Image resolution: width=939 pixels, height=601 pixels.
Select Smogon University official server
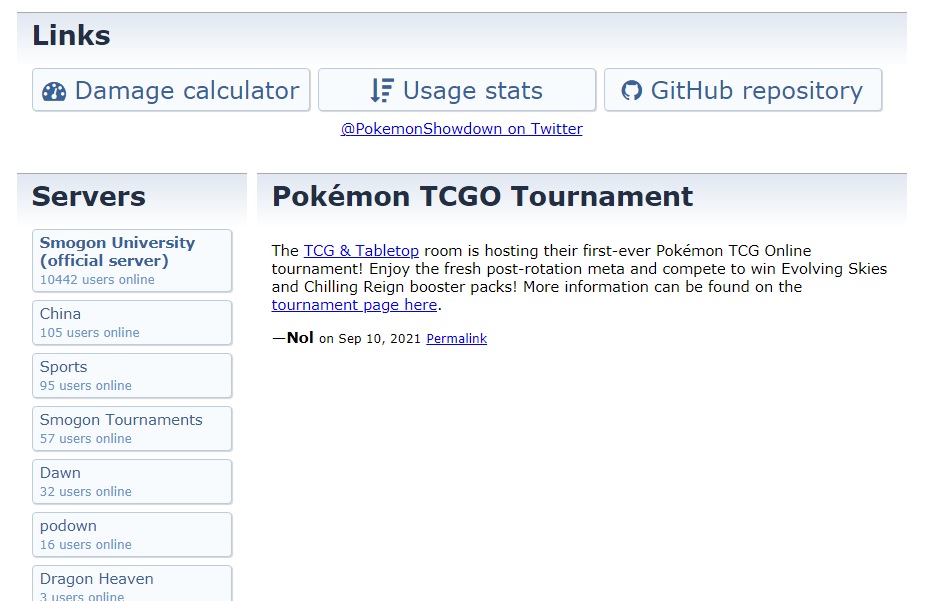pyautogui.click(x=132, y=261)
